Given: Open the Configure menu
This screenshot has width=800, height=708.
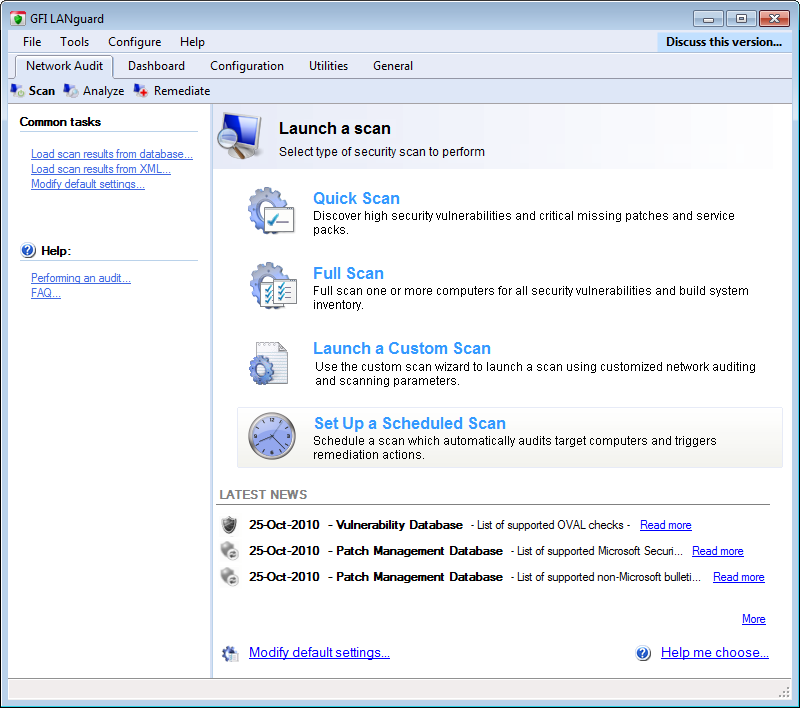Looking at the screenshot, I should coord(135,42).
